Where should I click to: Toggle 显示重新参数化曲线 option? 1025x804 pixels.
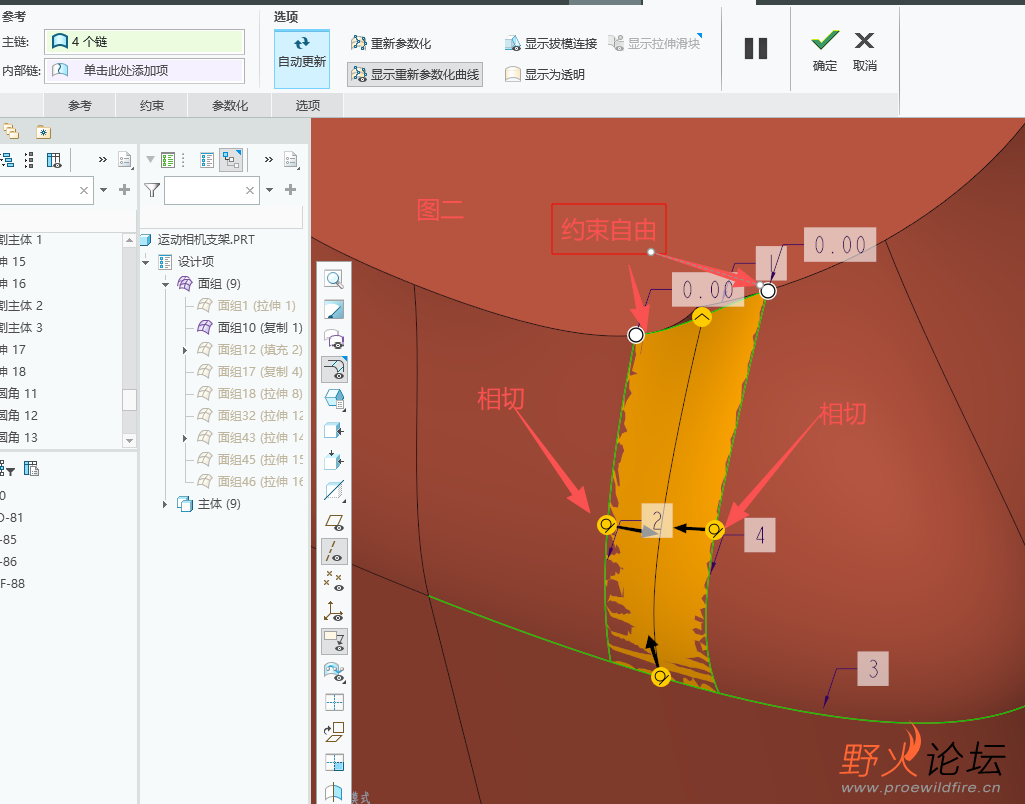(415, 75)
